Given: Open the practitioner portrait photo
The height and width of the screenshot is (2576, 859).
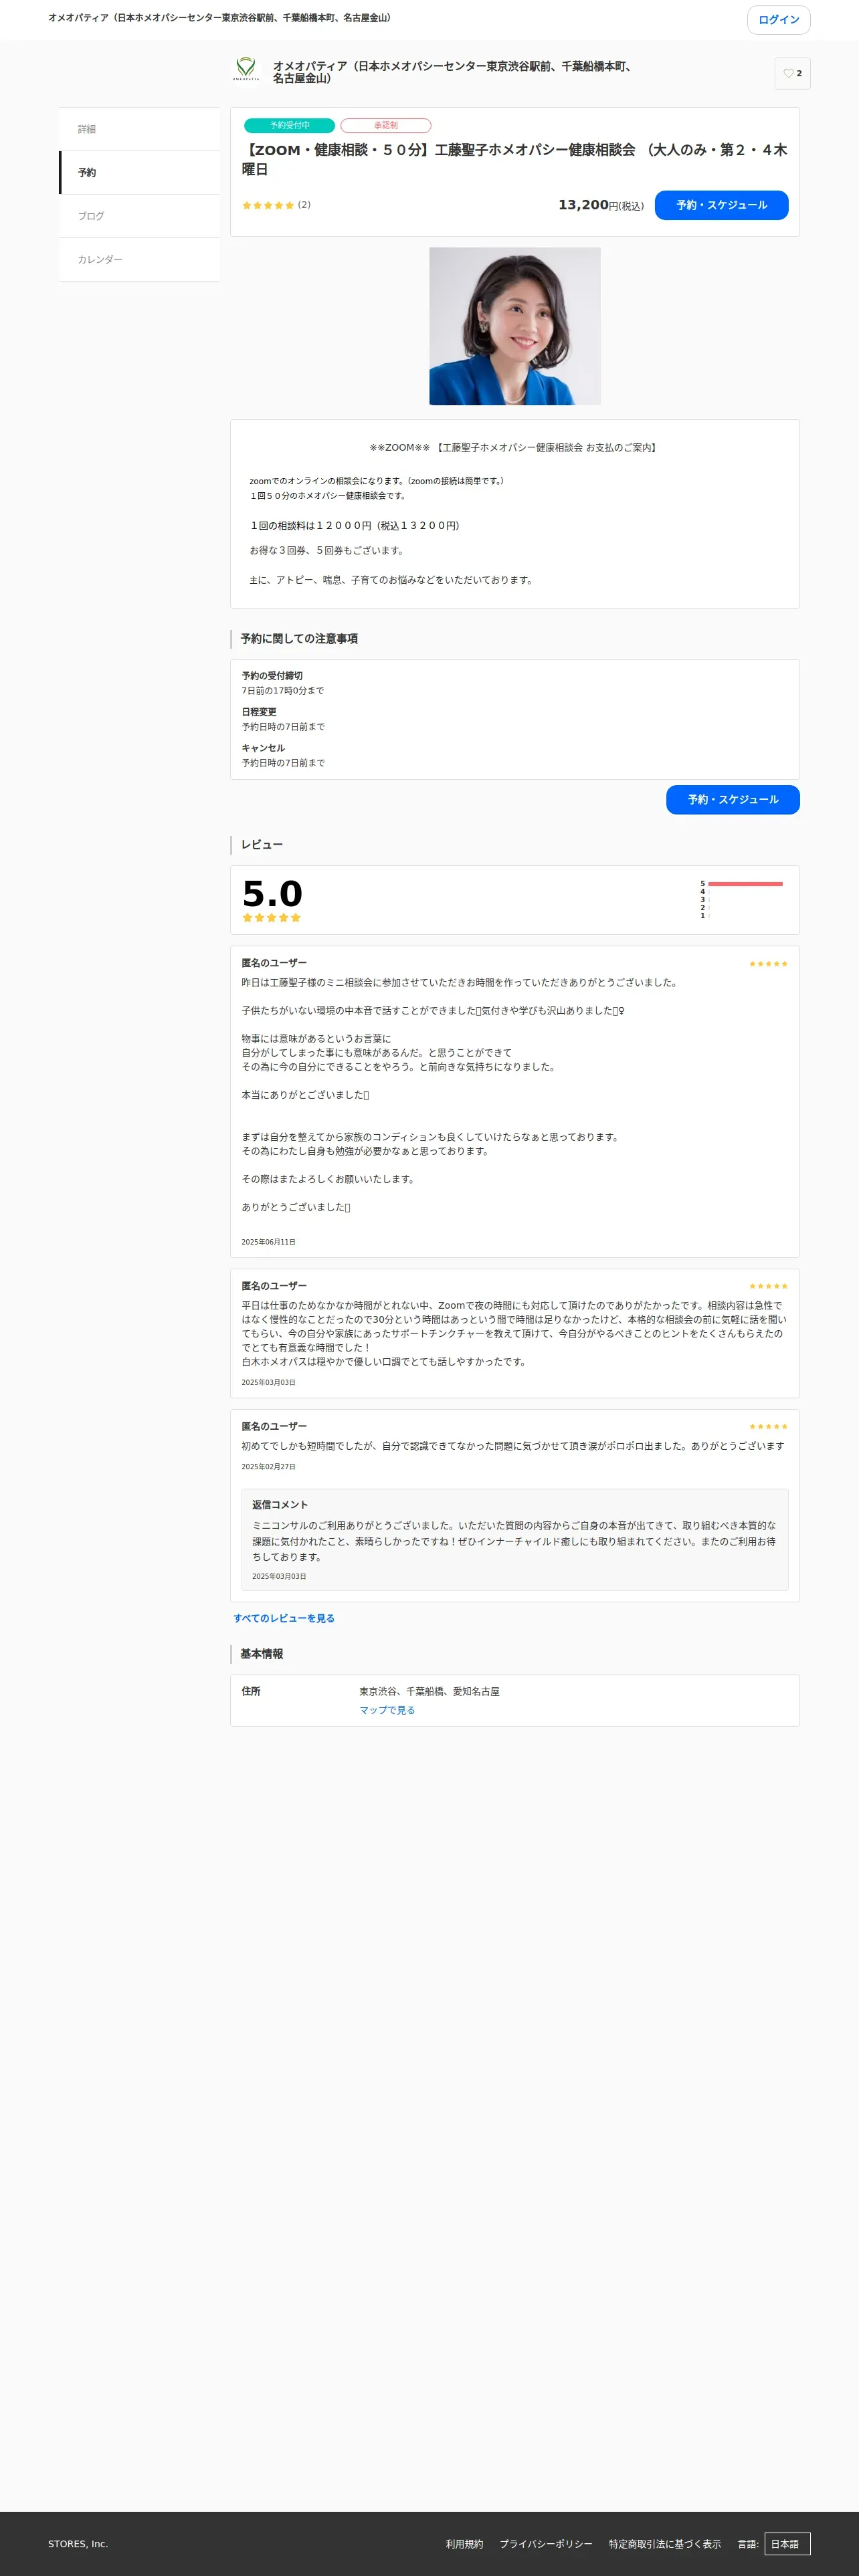Looking at the screenshot, I should click(x=515, y=326).
